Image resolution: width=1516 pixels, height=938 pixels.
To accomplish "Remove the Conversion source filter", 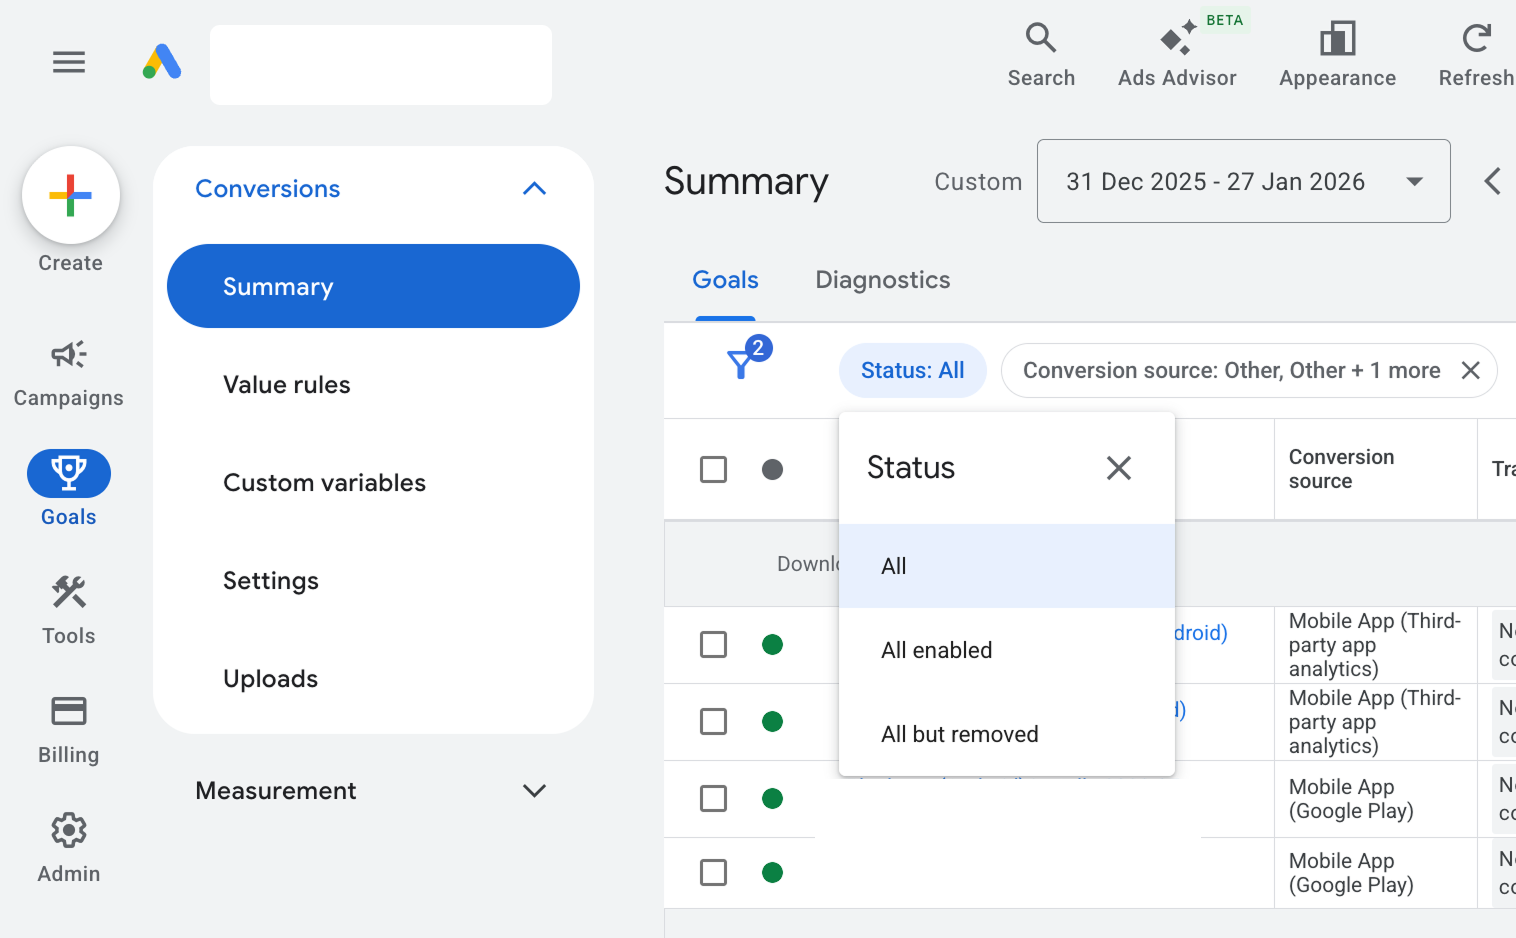I will (x=1470, y=370).
